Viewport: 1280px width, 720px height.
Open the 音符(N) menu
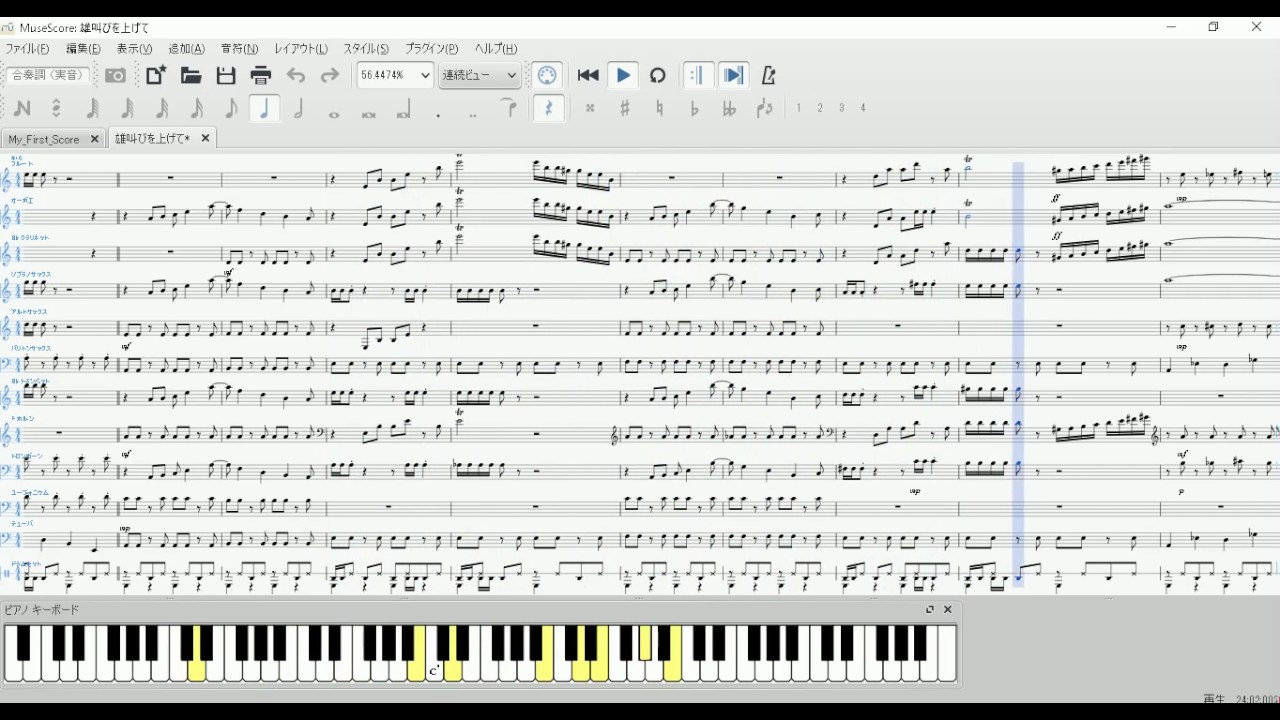(240, 48)
